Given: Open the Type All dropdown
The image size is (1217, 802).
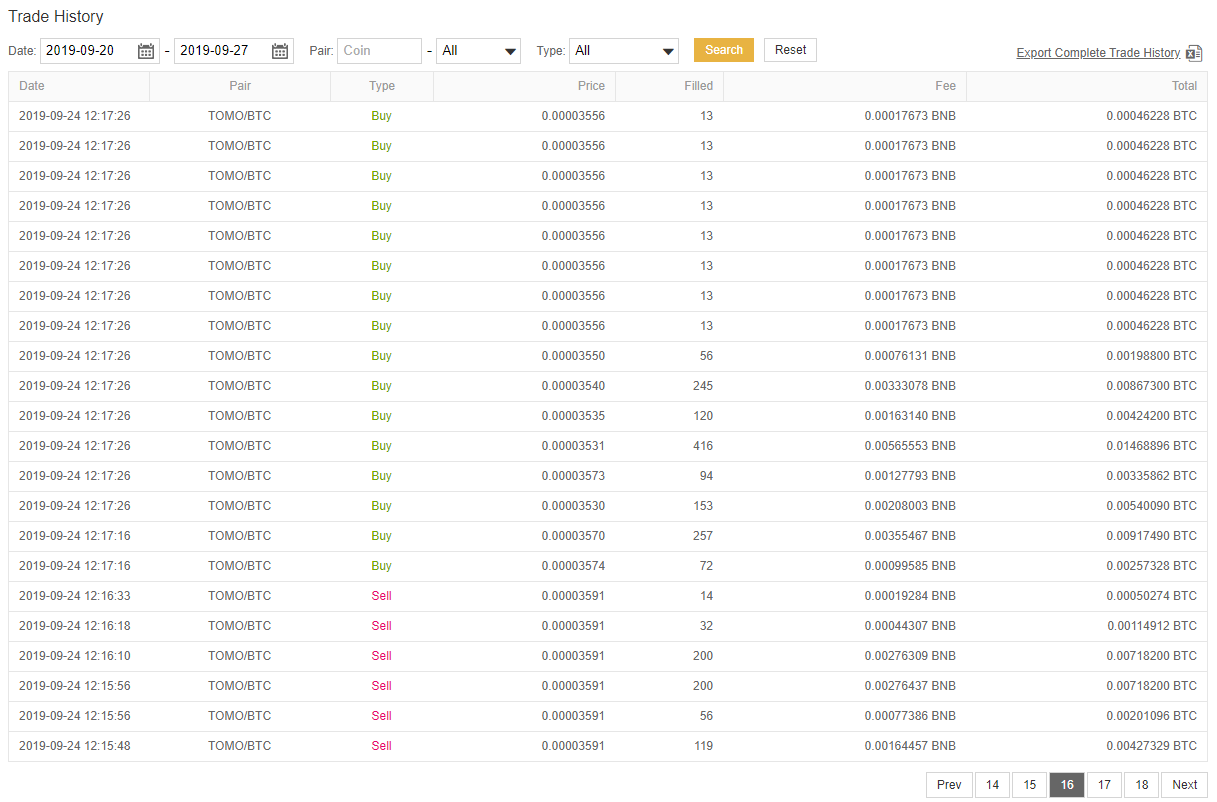Looking at the screenshot, I should pos(624,51).
